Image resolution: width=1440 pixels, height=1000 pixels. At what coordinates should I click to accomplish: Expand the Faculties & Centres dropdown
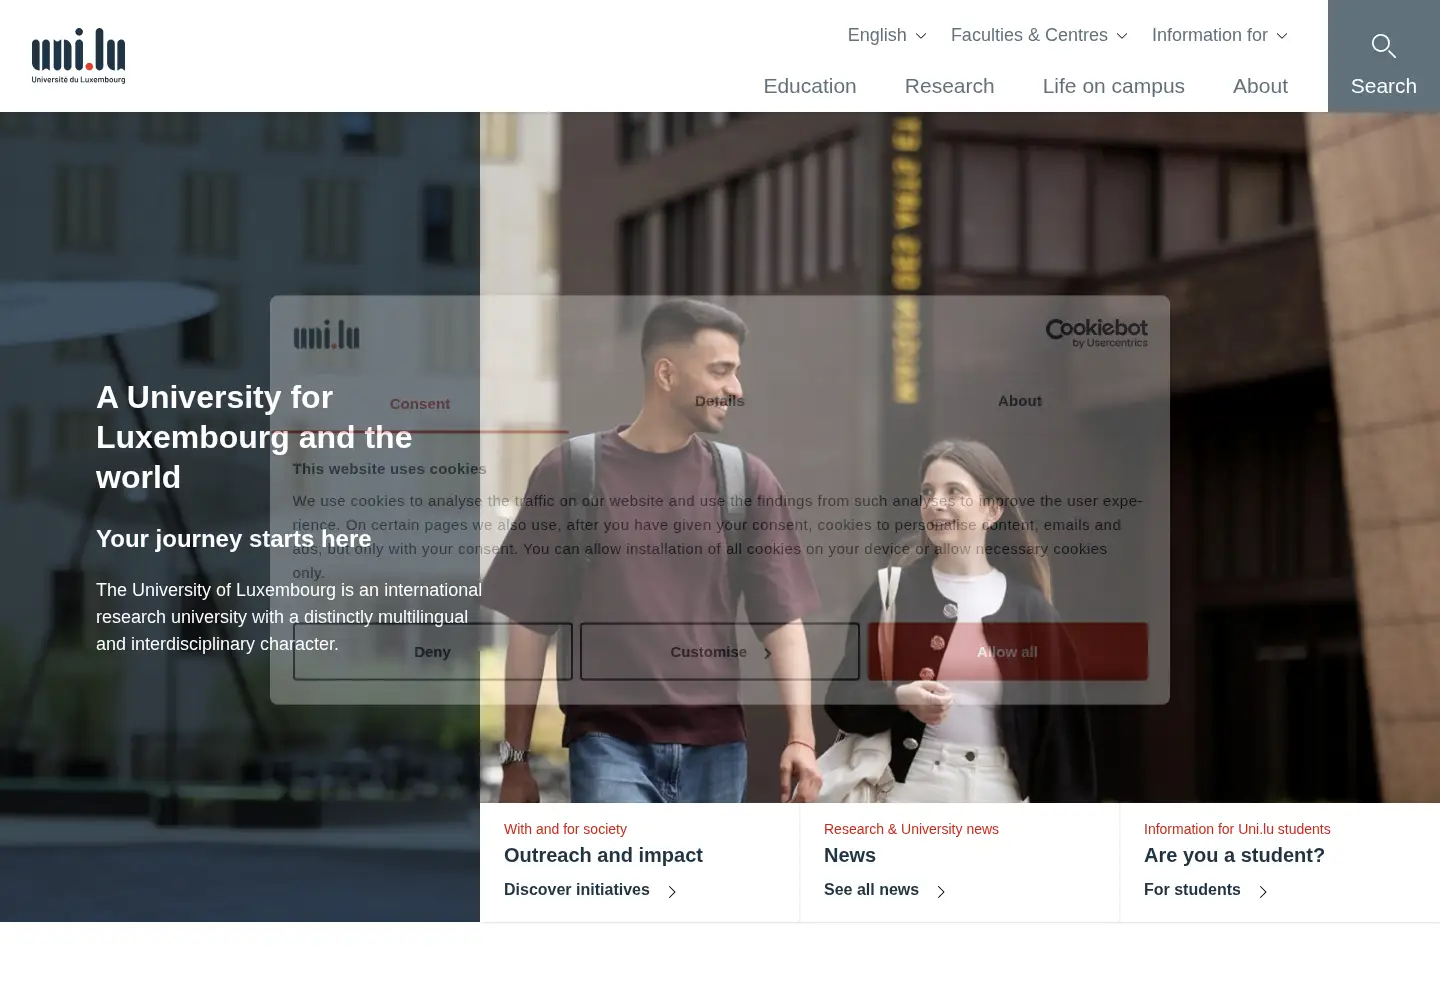[x=1039, y=35]
